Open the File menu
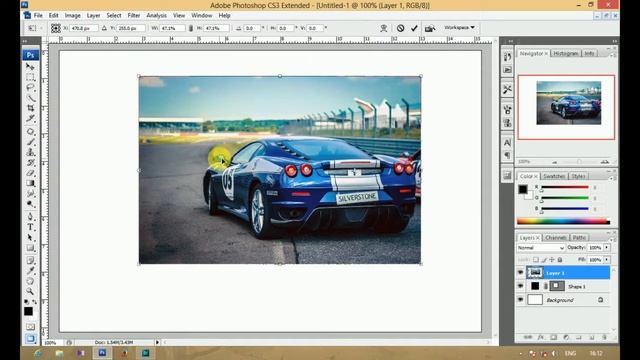640x360 pixels. (38, 16)
